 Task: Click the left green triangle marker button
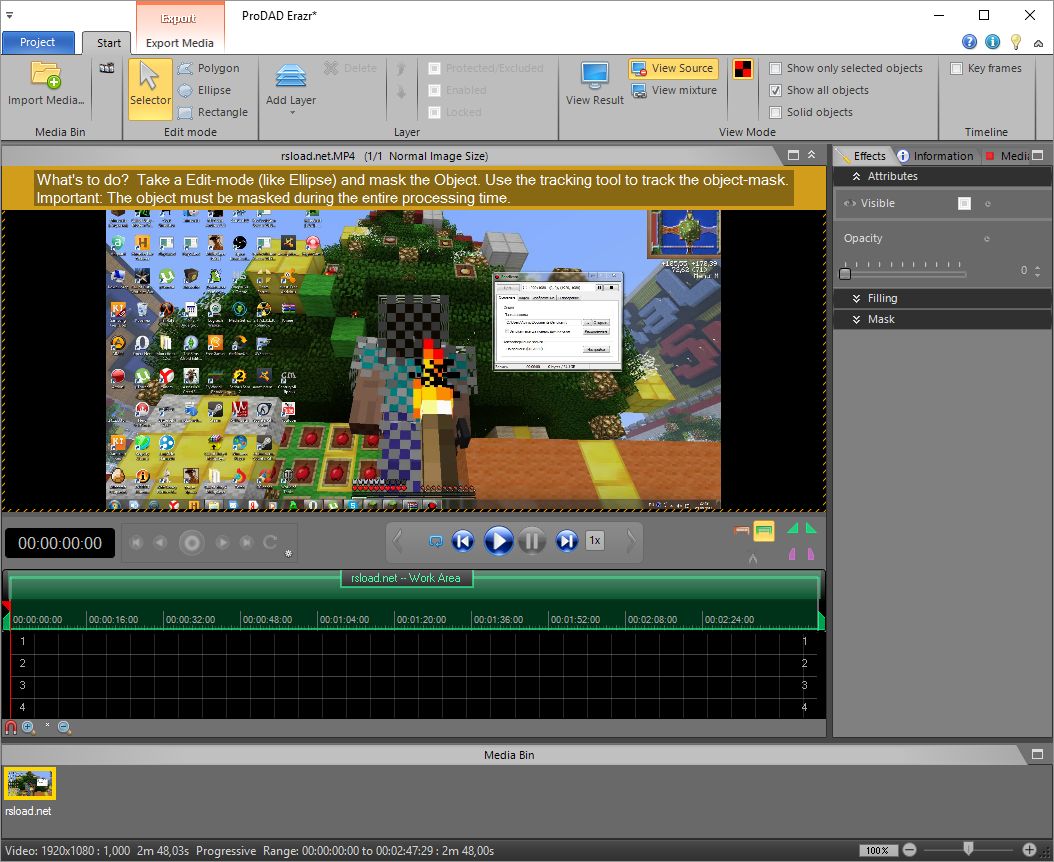click(x=793, y=528)
